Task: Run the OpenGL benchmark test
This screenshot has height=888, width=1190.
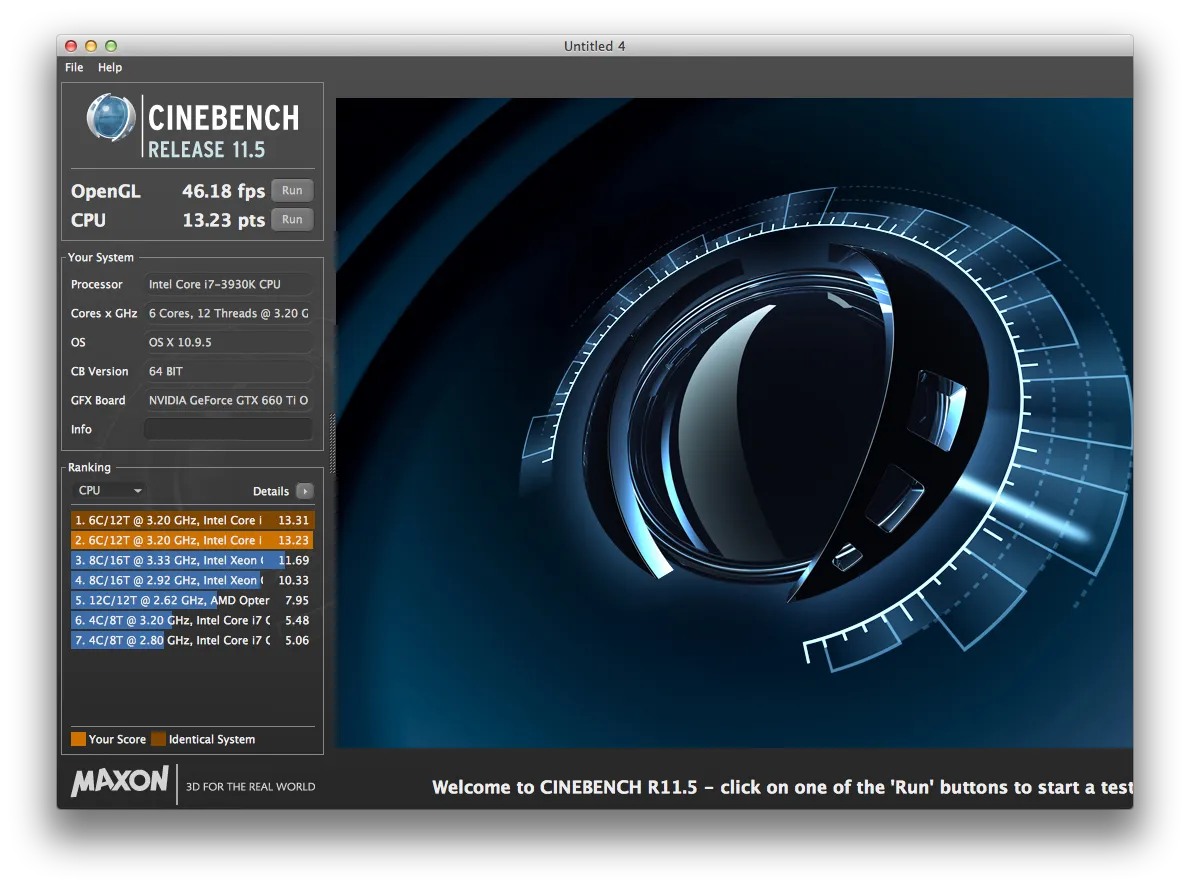Action: point(292,191)
